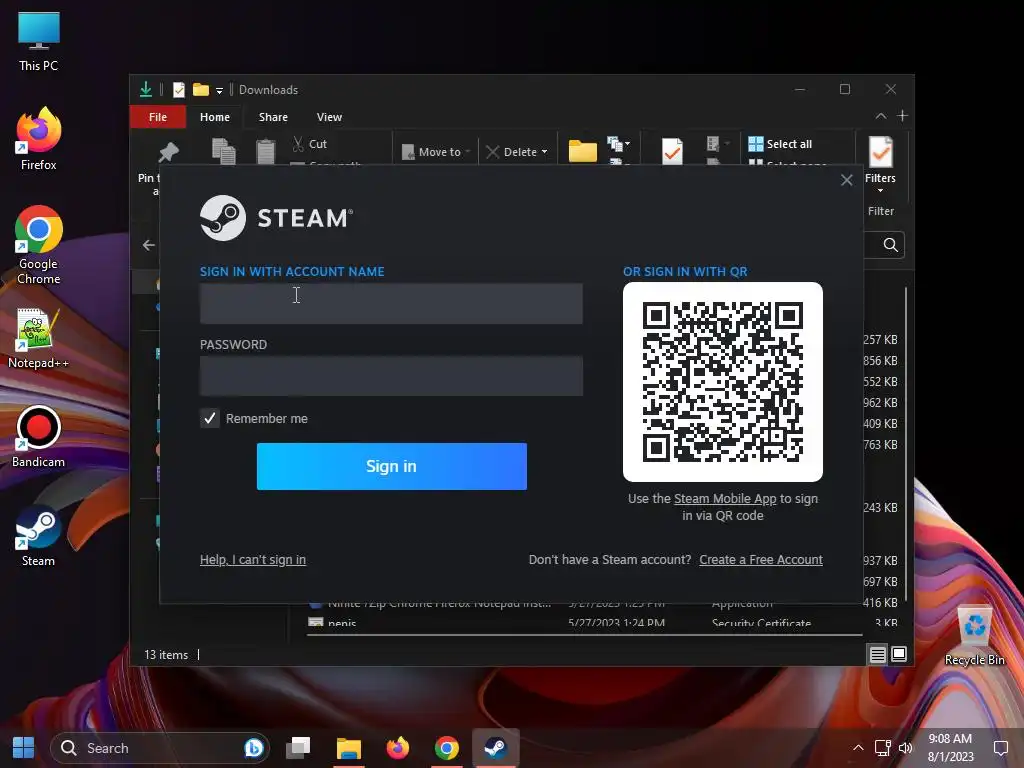Click the blue Sign in button
Image resolution: width=1024 pixels, height=768 pixels.
(x=392, y=466)
